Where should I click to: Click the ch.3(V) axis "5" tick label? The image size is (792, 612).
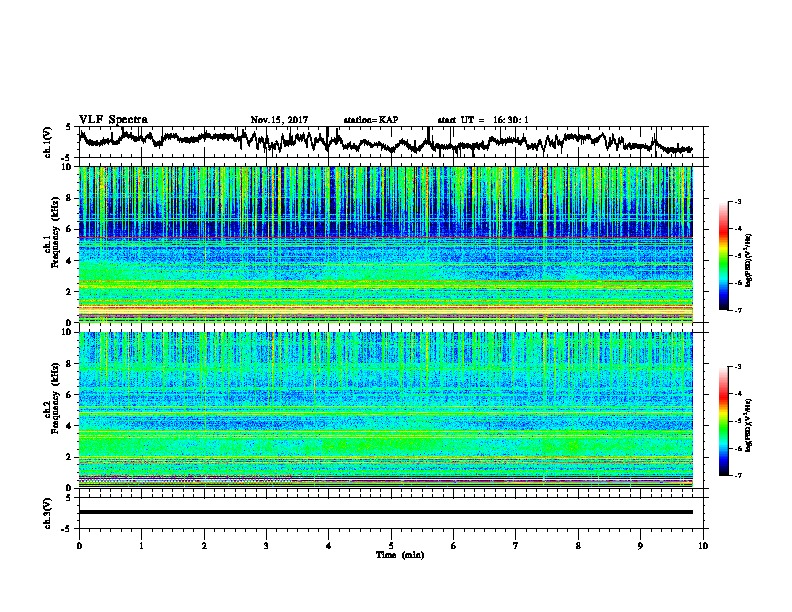click(68, 498)
